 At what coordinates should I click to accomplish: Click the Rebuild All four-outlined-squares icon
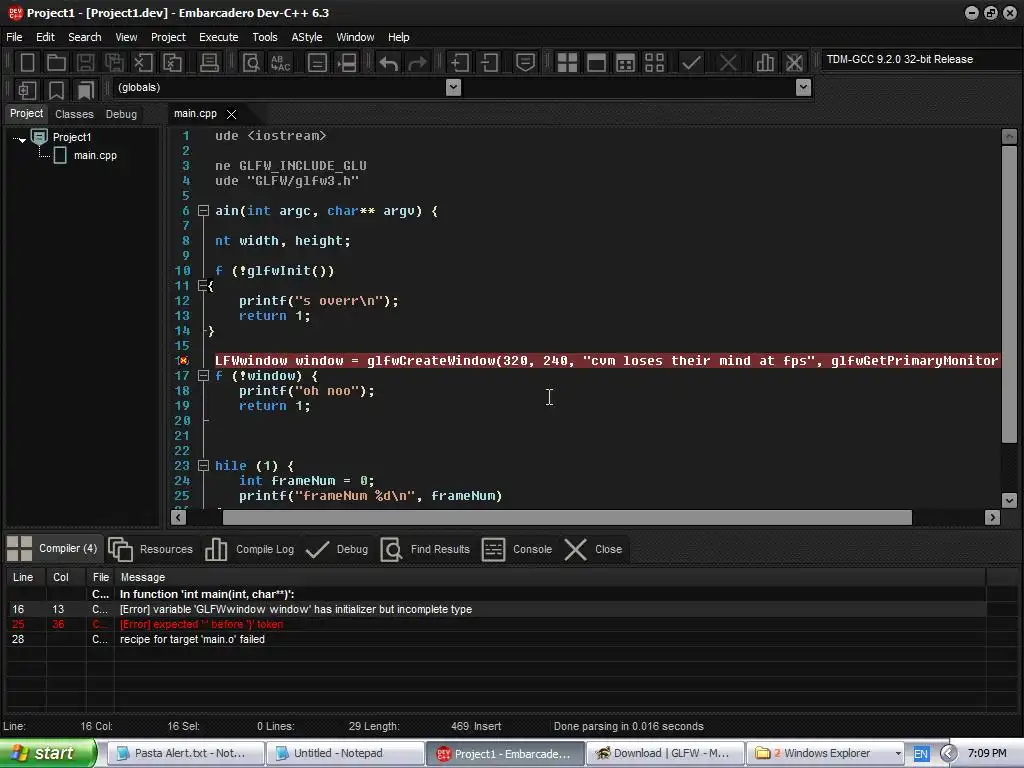click(654, 63)
